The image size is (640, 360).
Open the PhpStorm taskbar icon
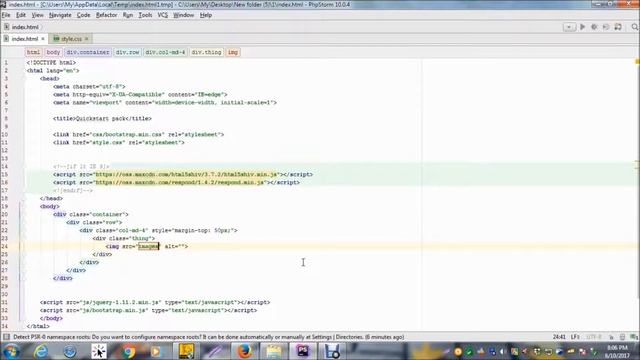(x=303, y=351)
